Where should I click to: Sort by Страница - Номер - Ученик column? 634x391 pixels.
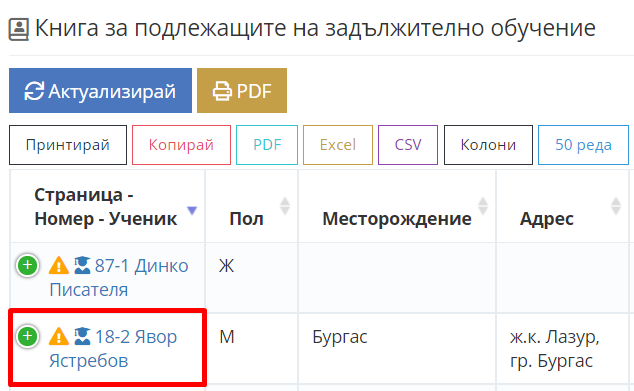click(x=108, y=207)
